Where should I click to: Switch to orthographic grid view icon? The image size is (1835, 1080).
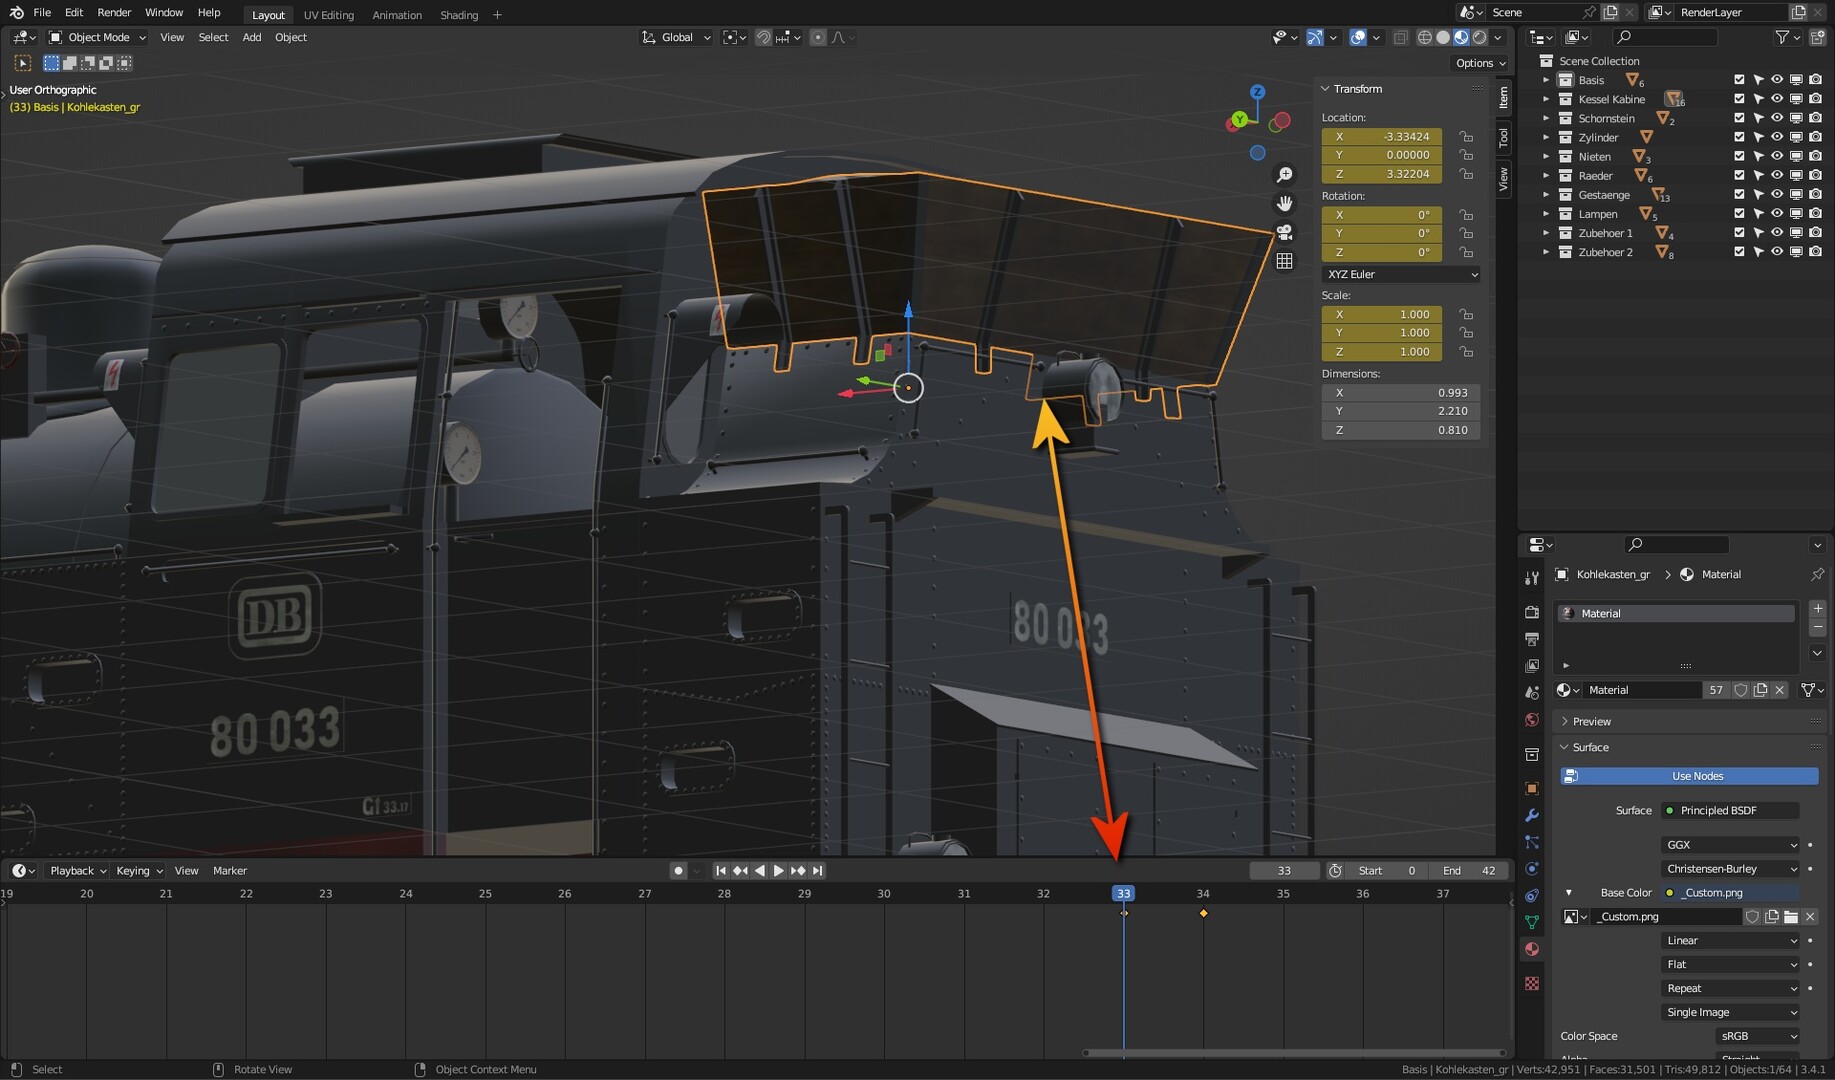click(x=1284, y=261)
